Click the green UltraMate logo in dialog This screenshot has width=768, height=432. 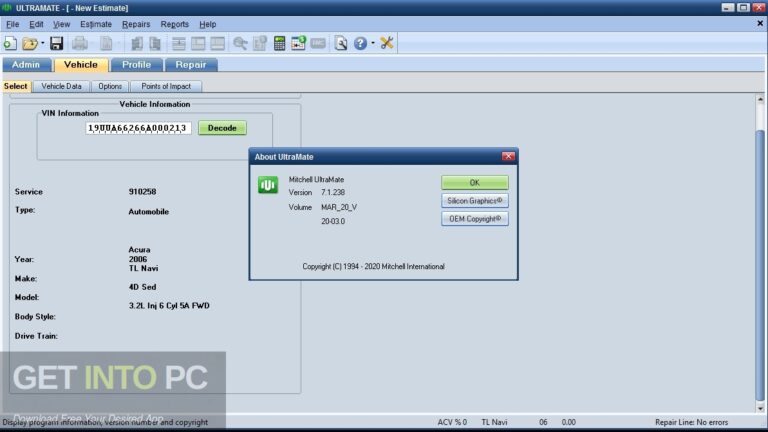pos(268,185)
